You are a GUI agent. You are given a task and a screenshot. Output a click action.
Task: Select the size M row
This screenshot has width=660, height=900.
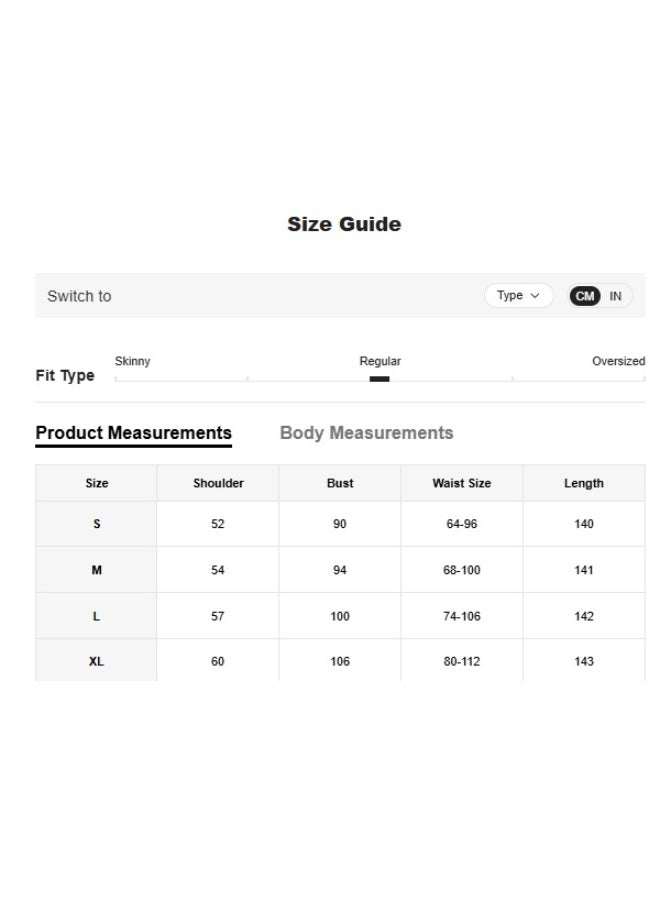pyautogui.click(x=97, y=570)
